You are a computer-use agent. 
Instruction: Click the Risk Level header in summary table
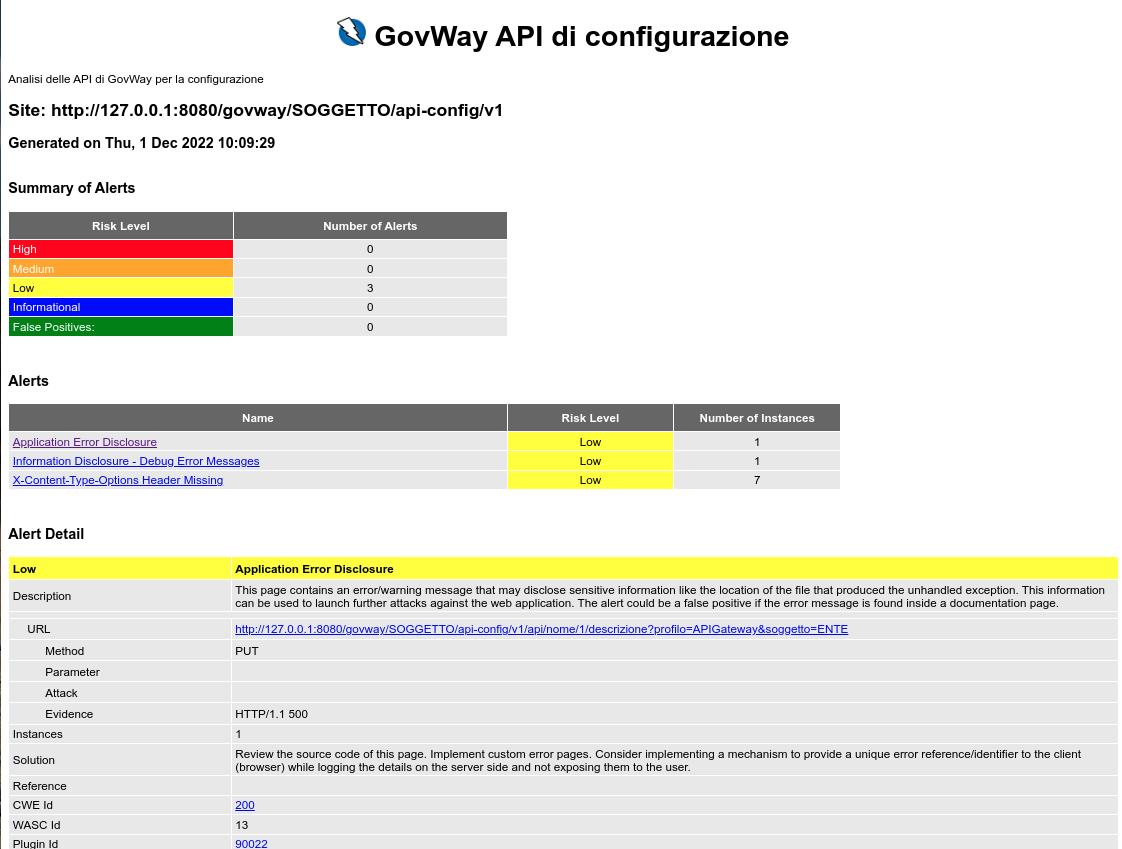click(121, 225)
